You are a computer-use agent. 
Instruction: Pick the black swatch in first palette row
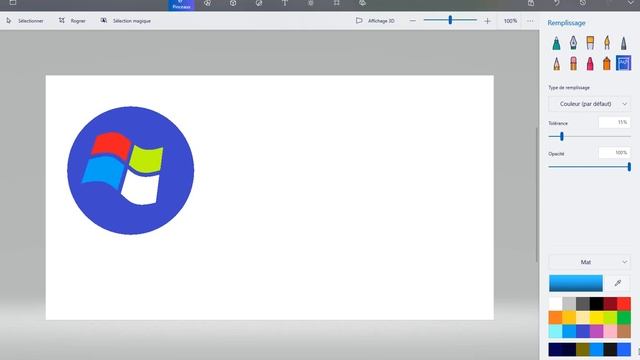596,304
